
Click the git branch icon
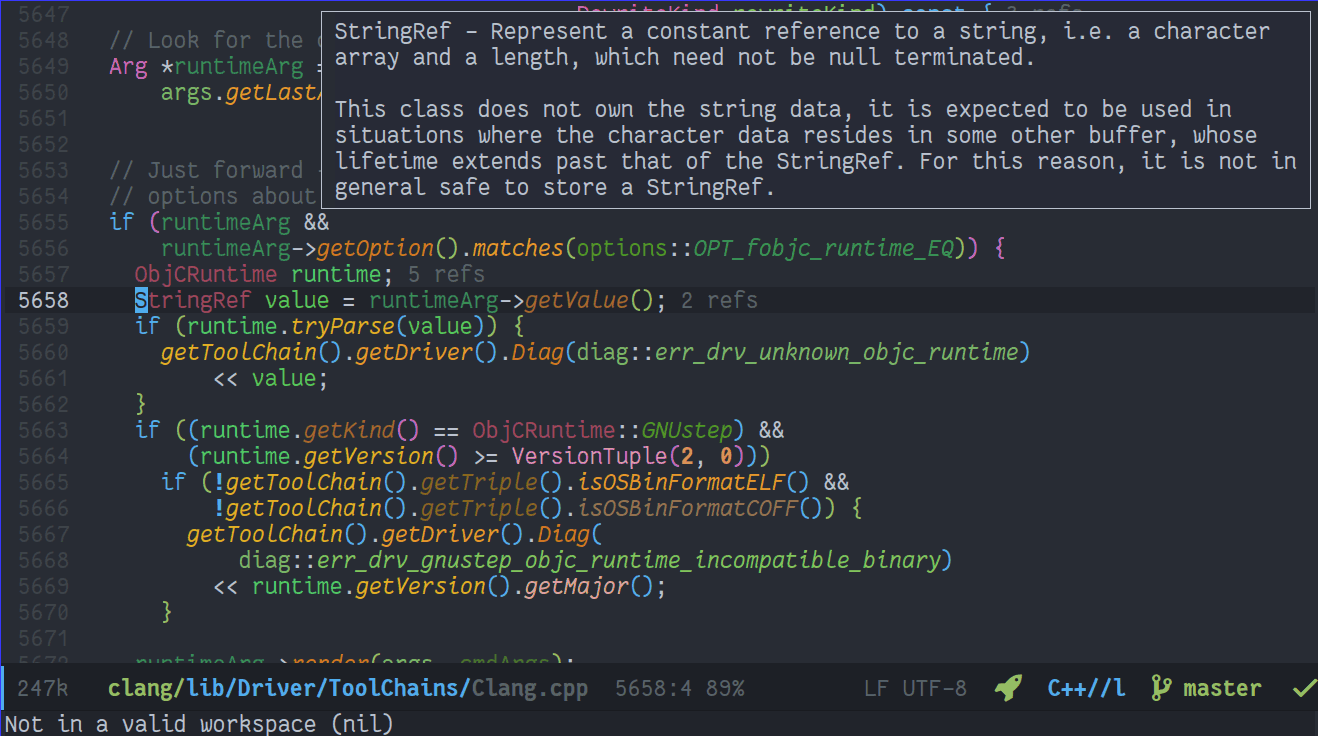[1160, 688]
